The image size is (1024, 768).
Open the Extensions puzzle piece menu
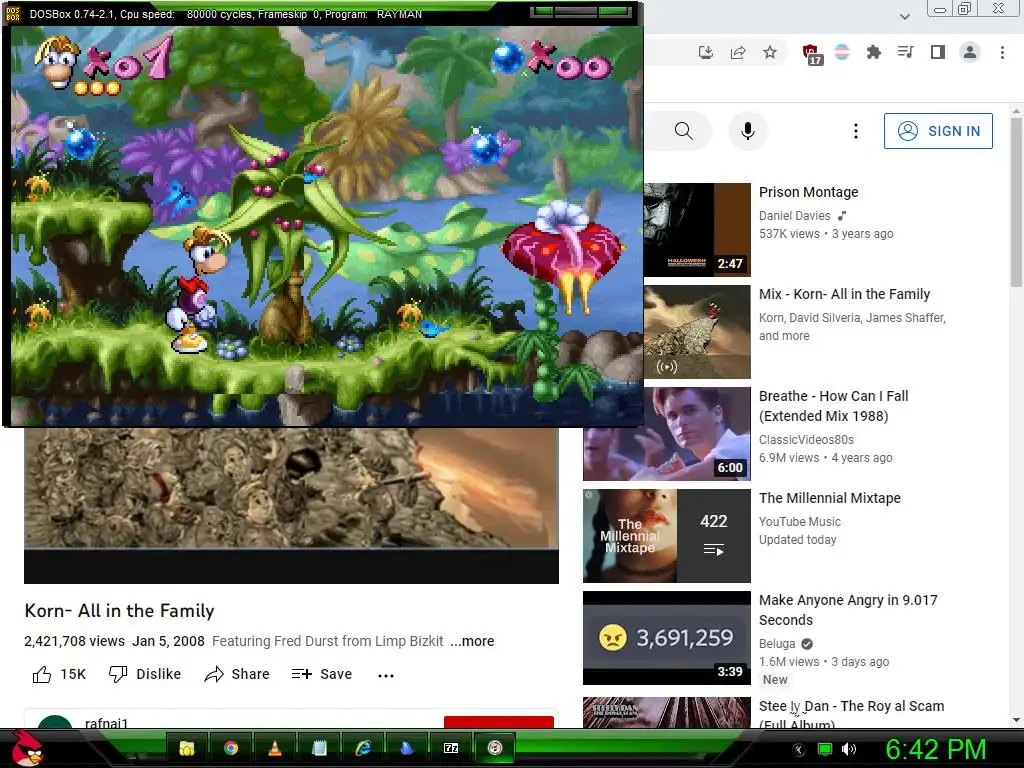pyautogui.click(x=874, y=52)
